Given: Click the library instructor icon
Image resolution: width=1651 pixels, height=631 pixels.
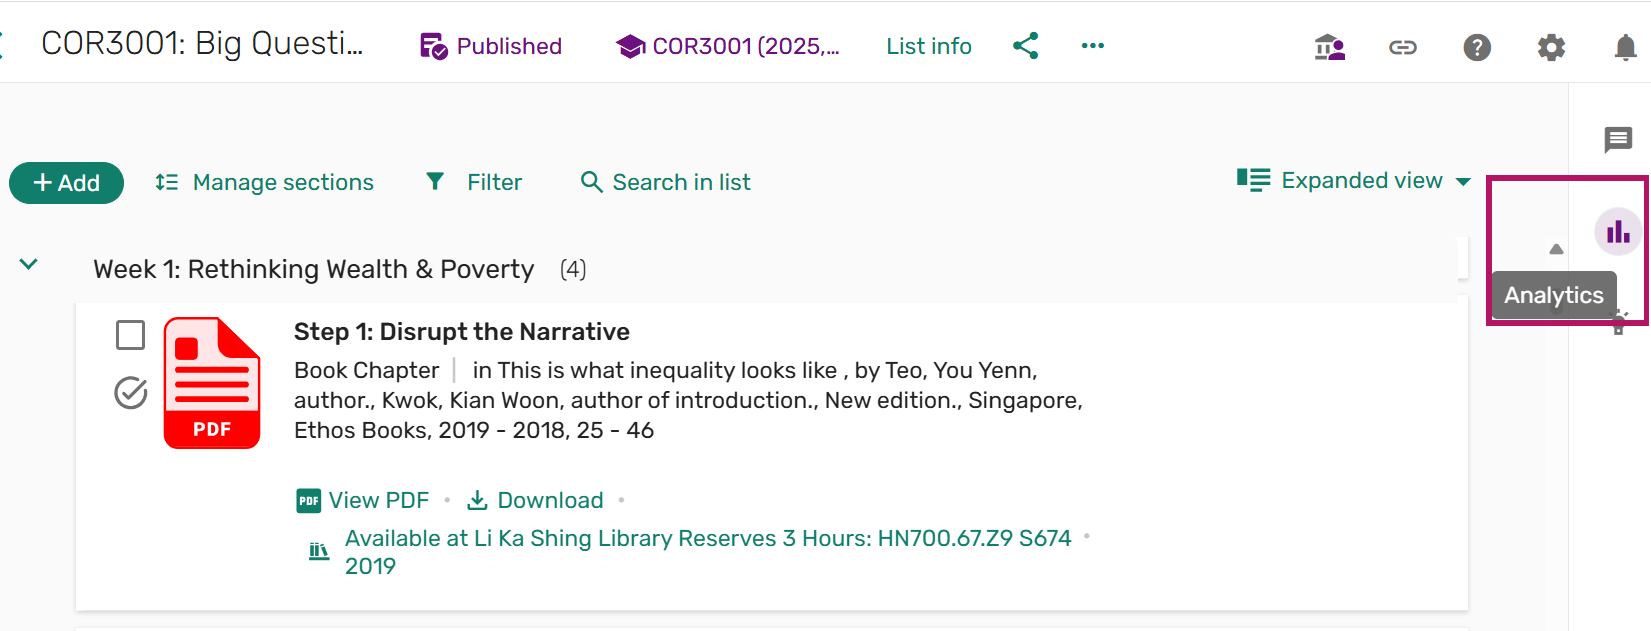Looking at the screenshot, I should pyautogui.click(x=1329, y=47).
